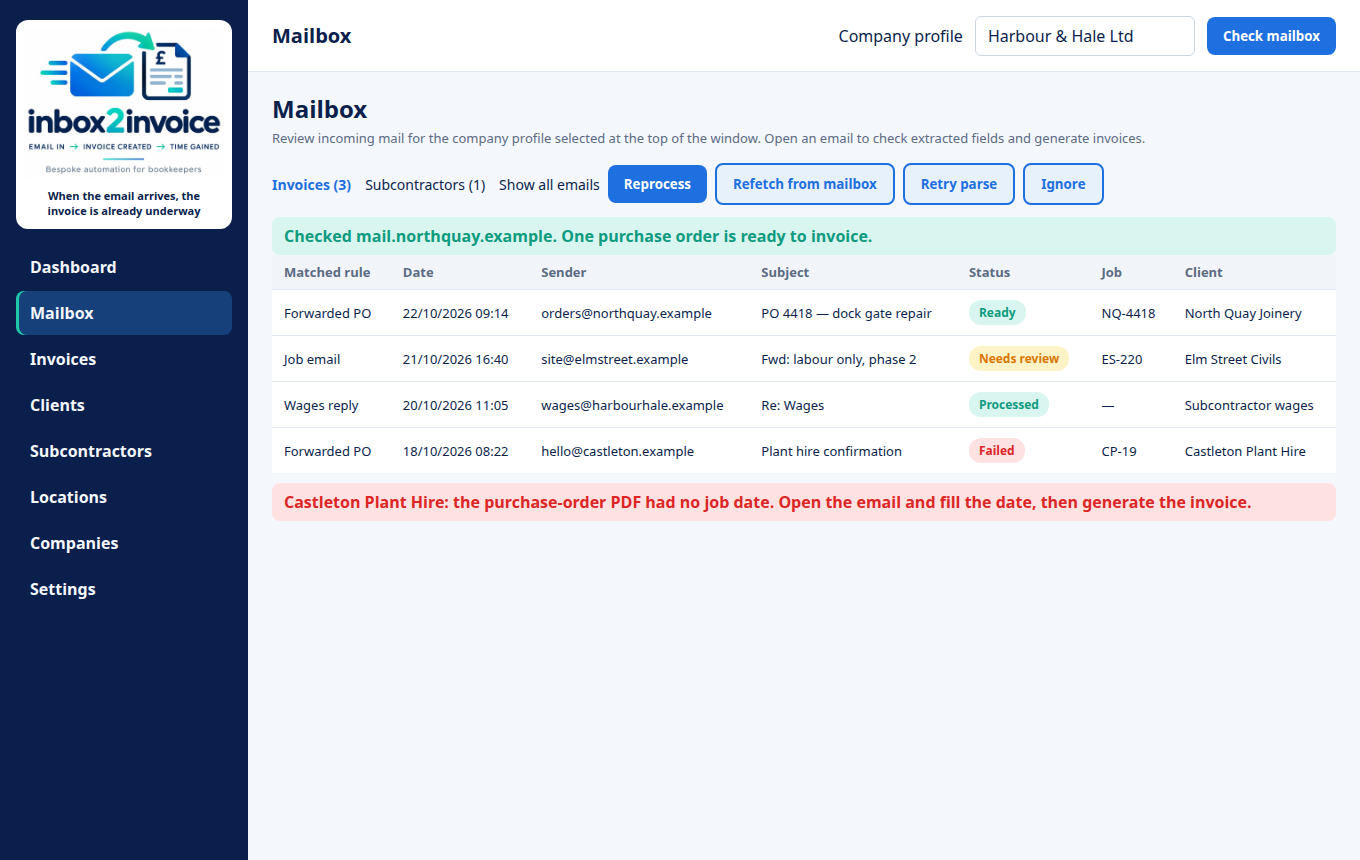Select the Show all emails tab
This screenshot has height=860, width=1360.
pyautogui.click(x=549, y=185)
